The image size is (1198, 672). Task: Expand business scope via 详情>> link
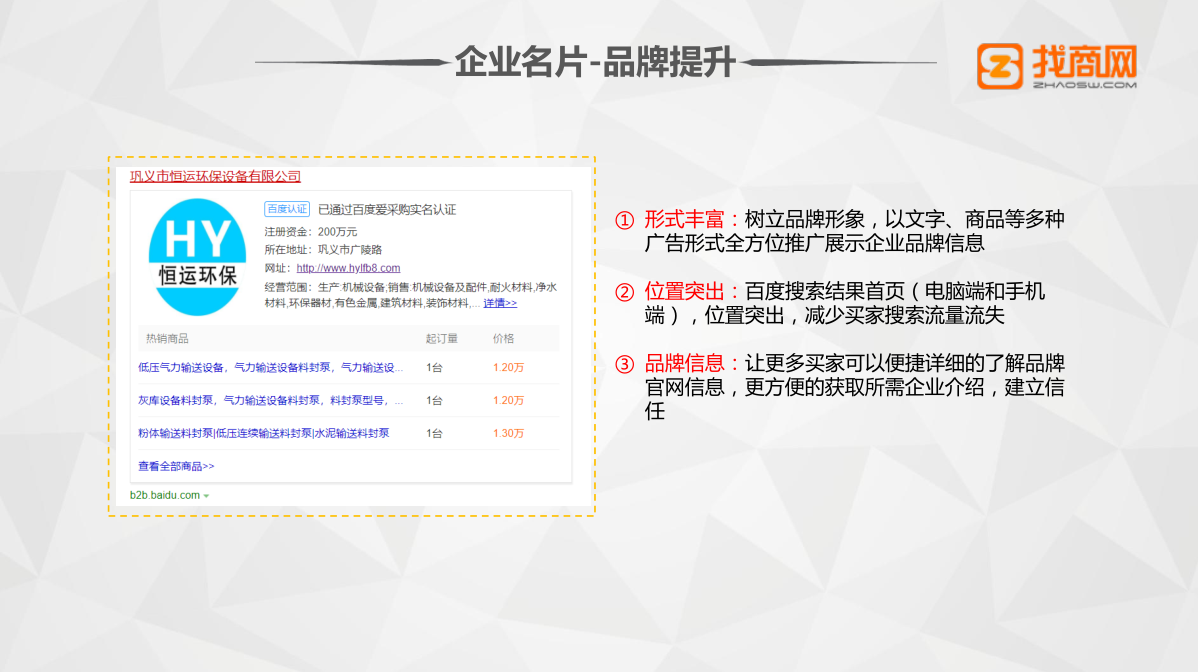point(500,303)
